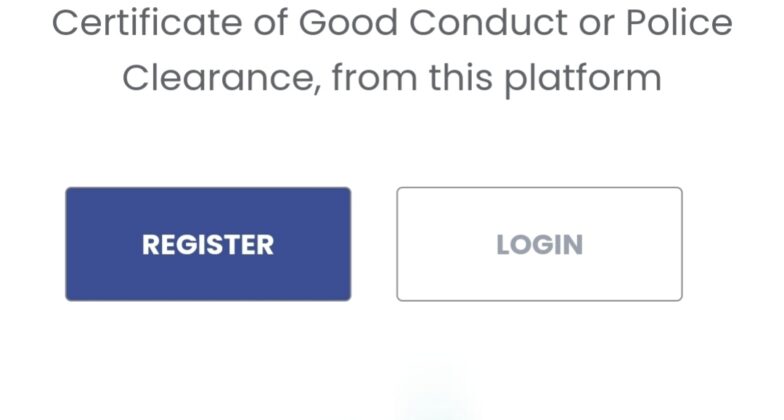This screenshot has width=784, height=420.
Task: Click the text 'Clearance, from this platform'
Action: (x=392, y=78)
